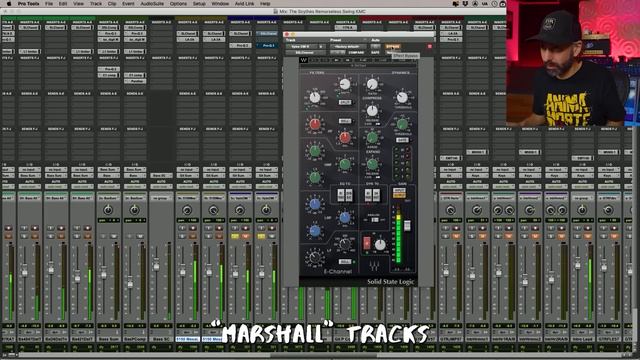Mute the Bass Sum track

[x=113, y=236]
